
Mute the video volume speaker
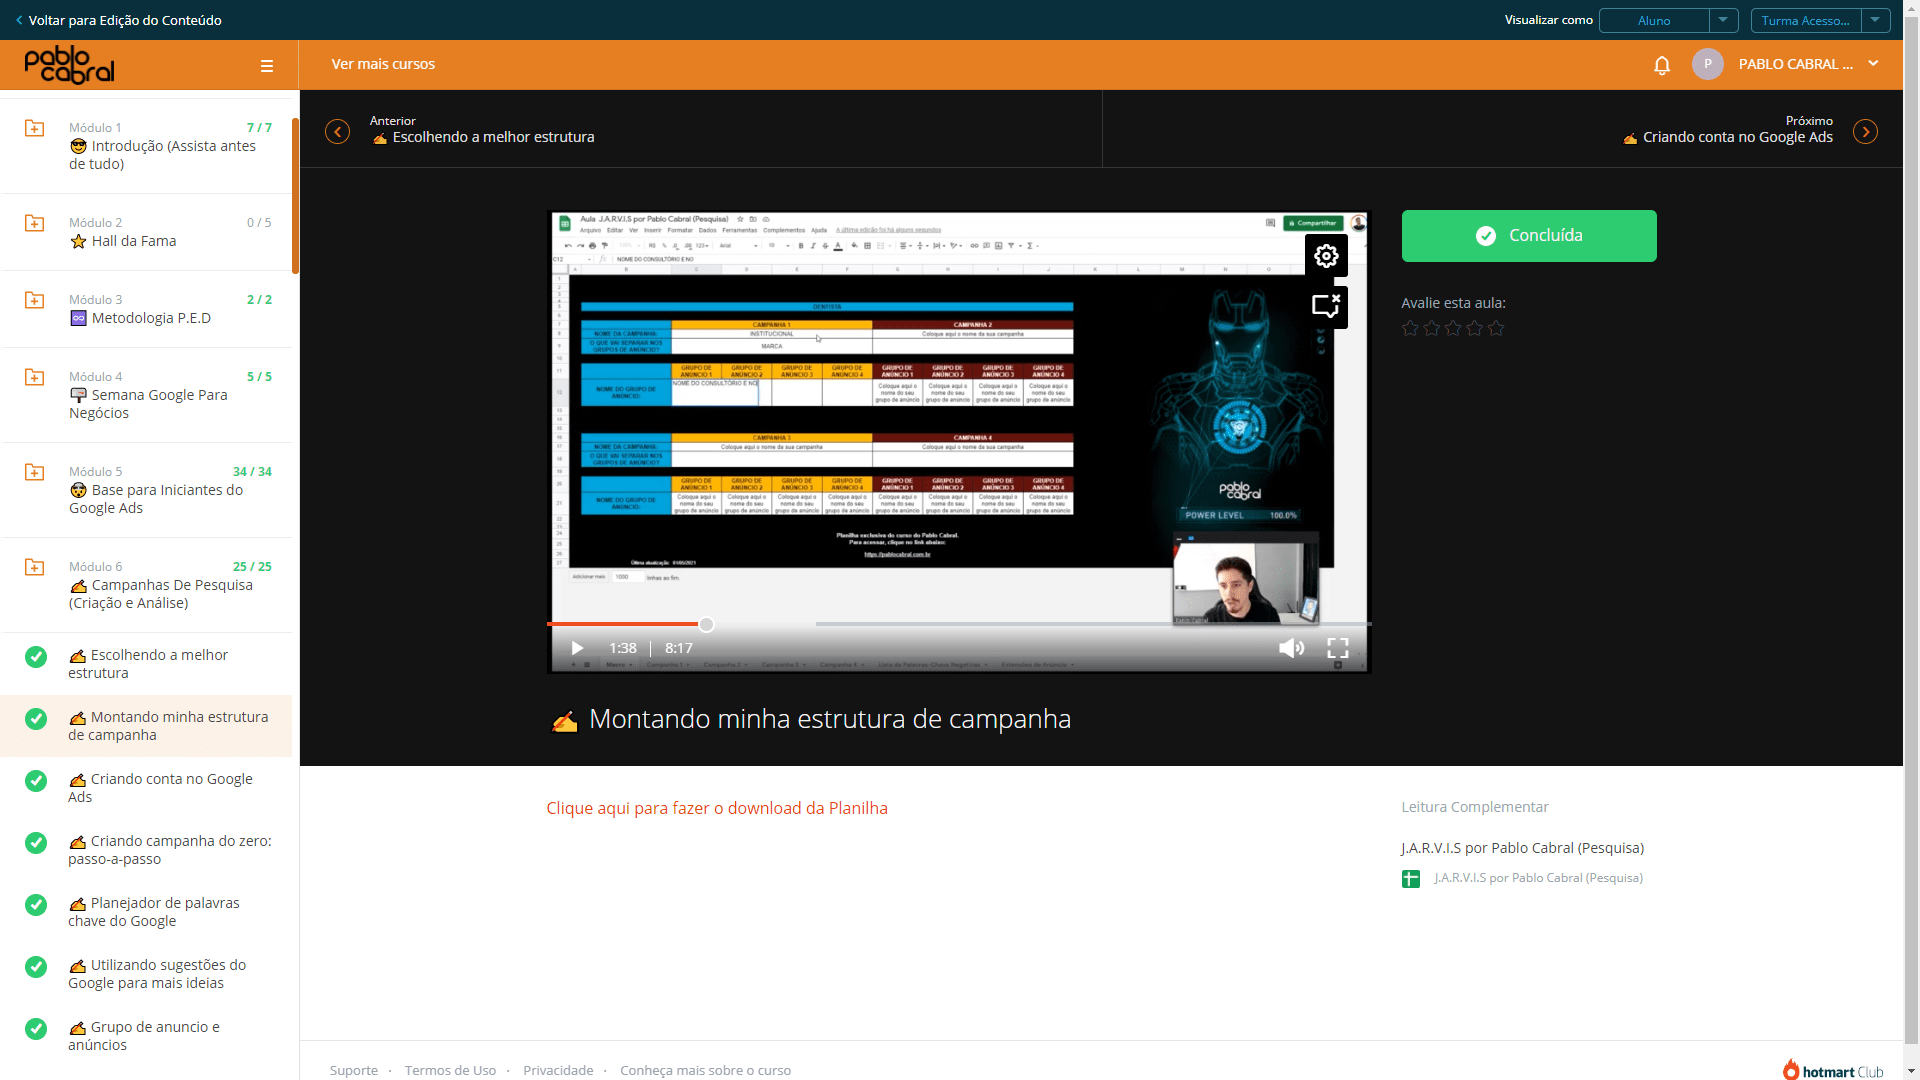point(1291,648)
